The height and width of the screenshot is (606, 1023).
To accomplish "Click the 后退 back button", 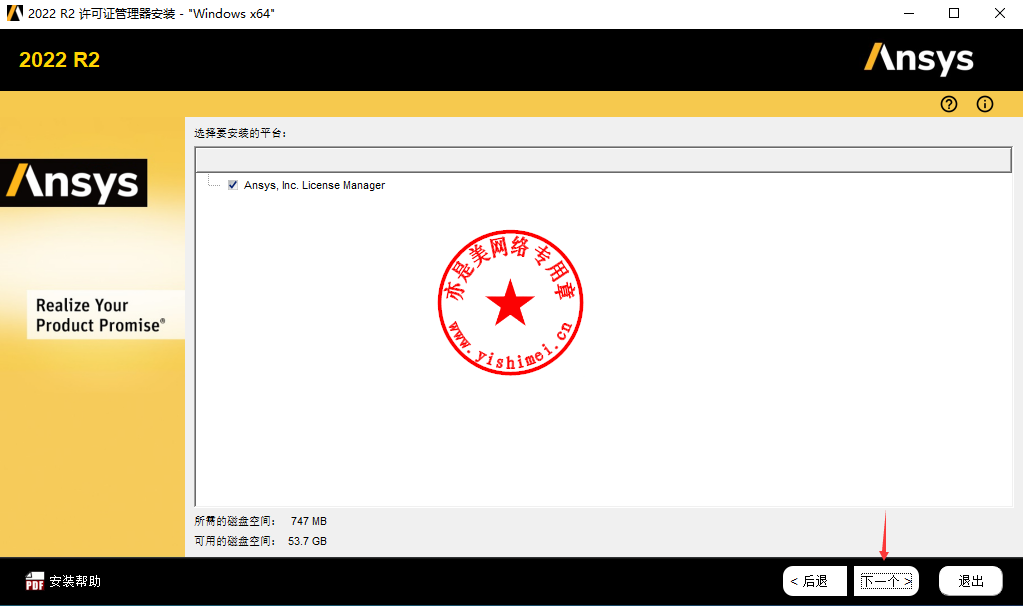I will (x=814, y=581).
